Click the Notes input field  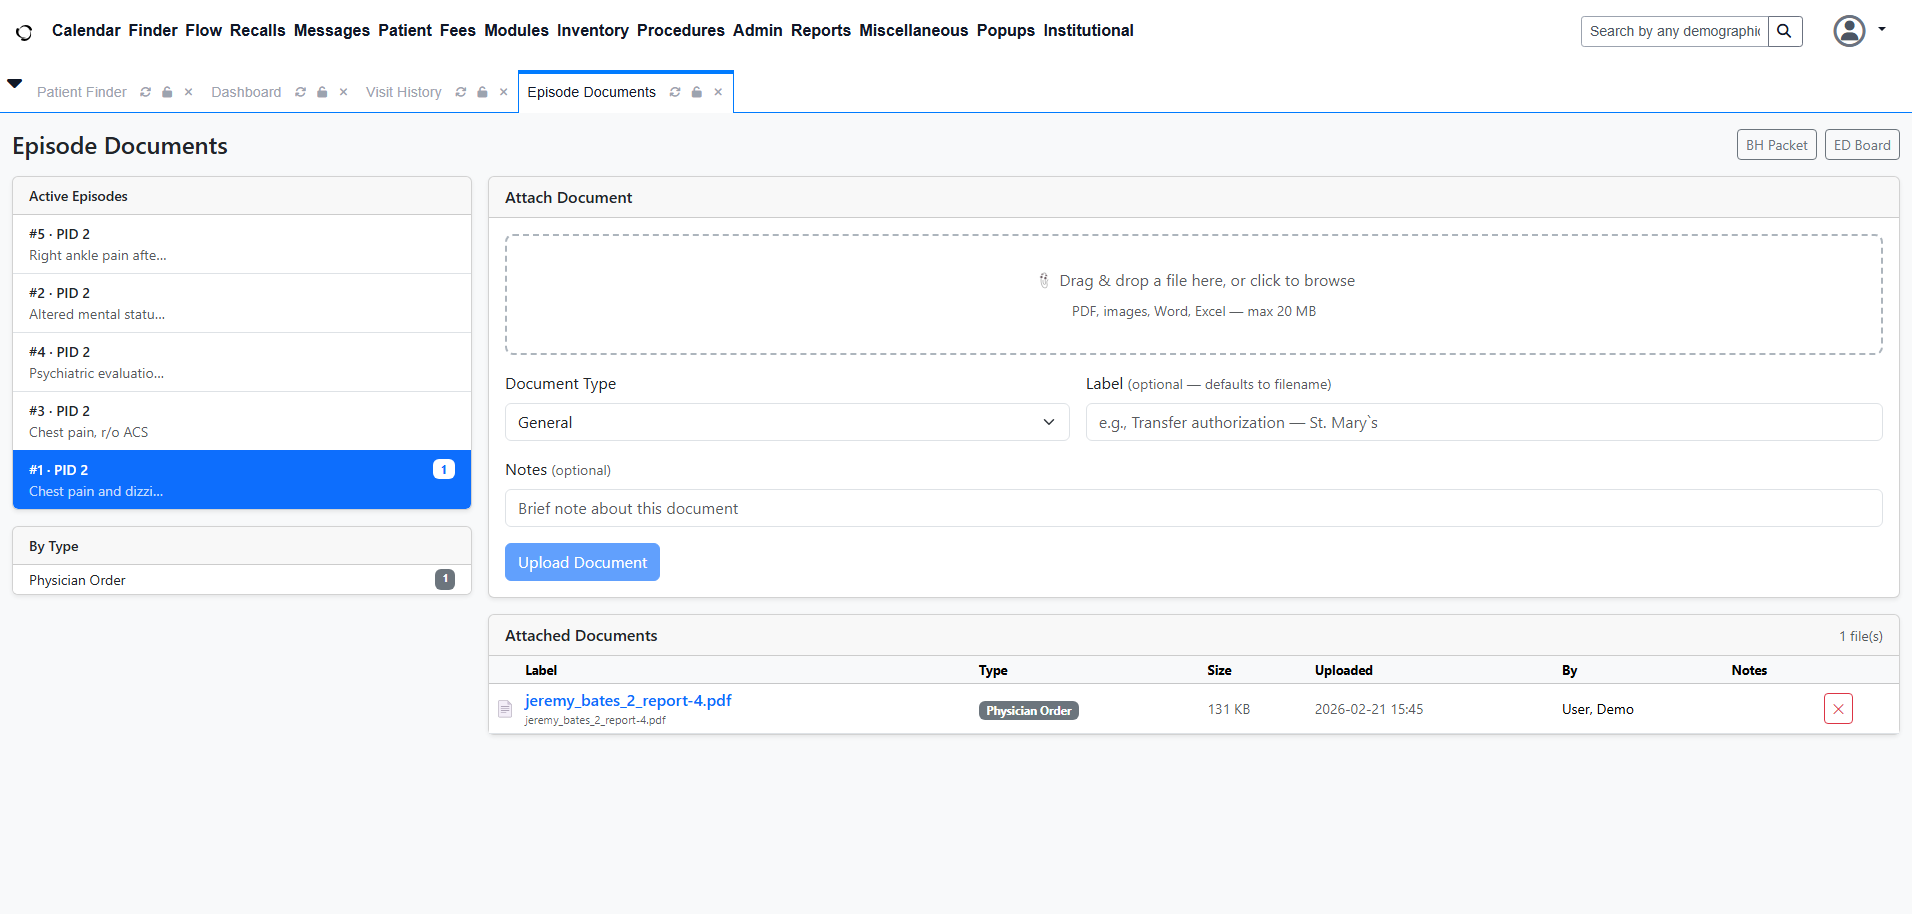coord(1193,508)
